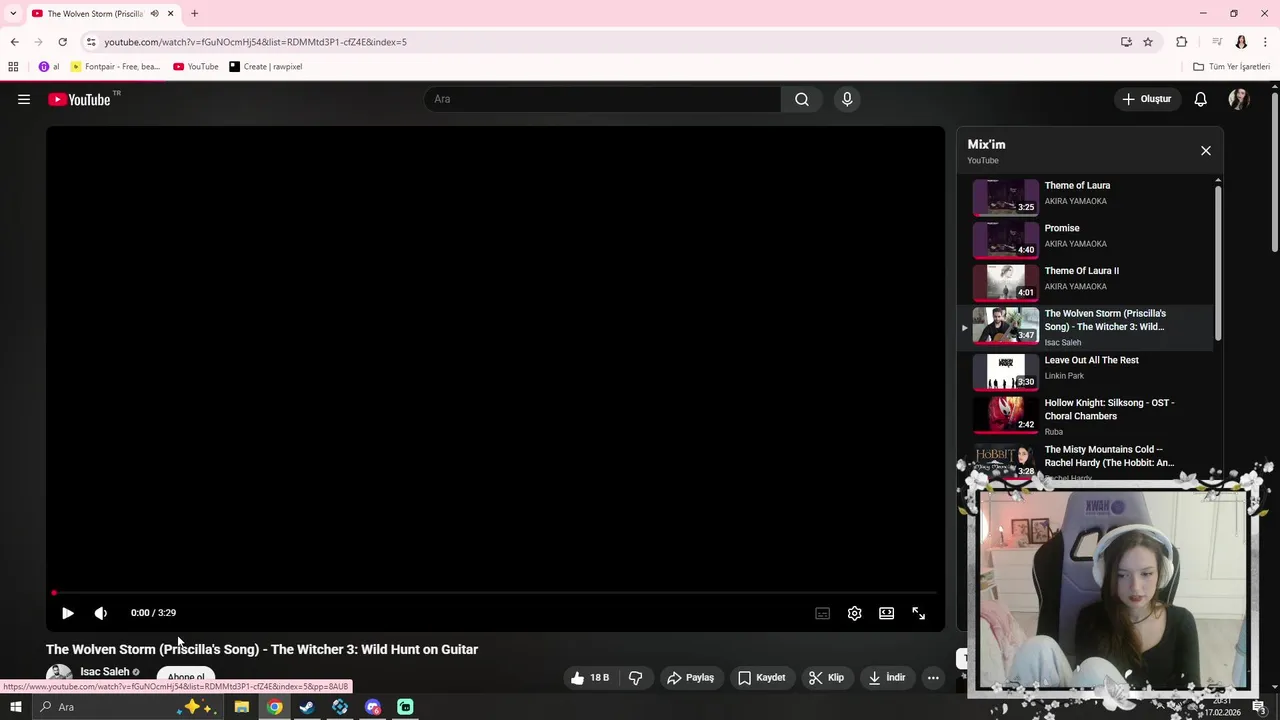This screenshot has height=720, width=1280.
Task: Open Chrome extensions puzzle icon
Action: (x=1181, y=42)
